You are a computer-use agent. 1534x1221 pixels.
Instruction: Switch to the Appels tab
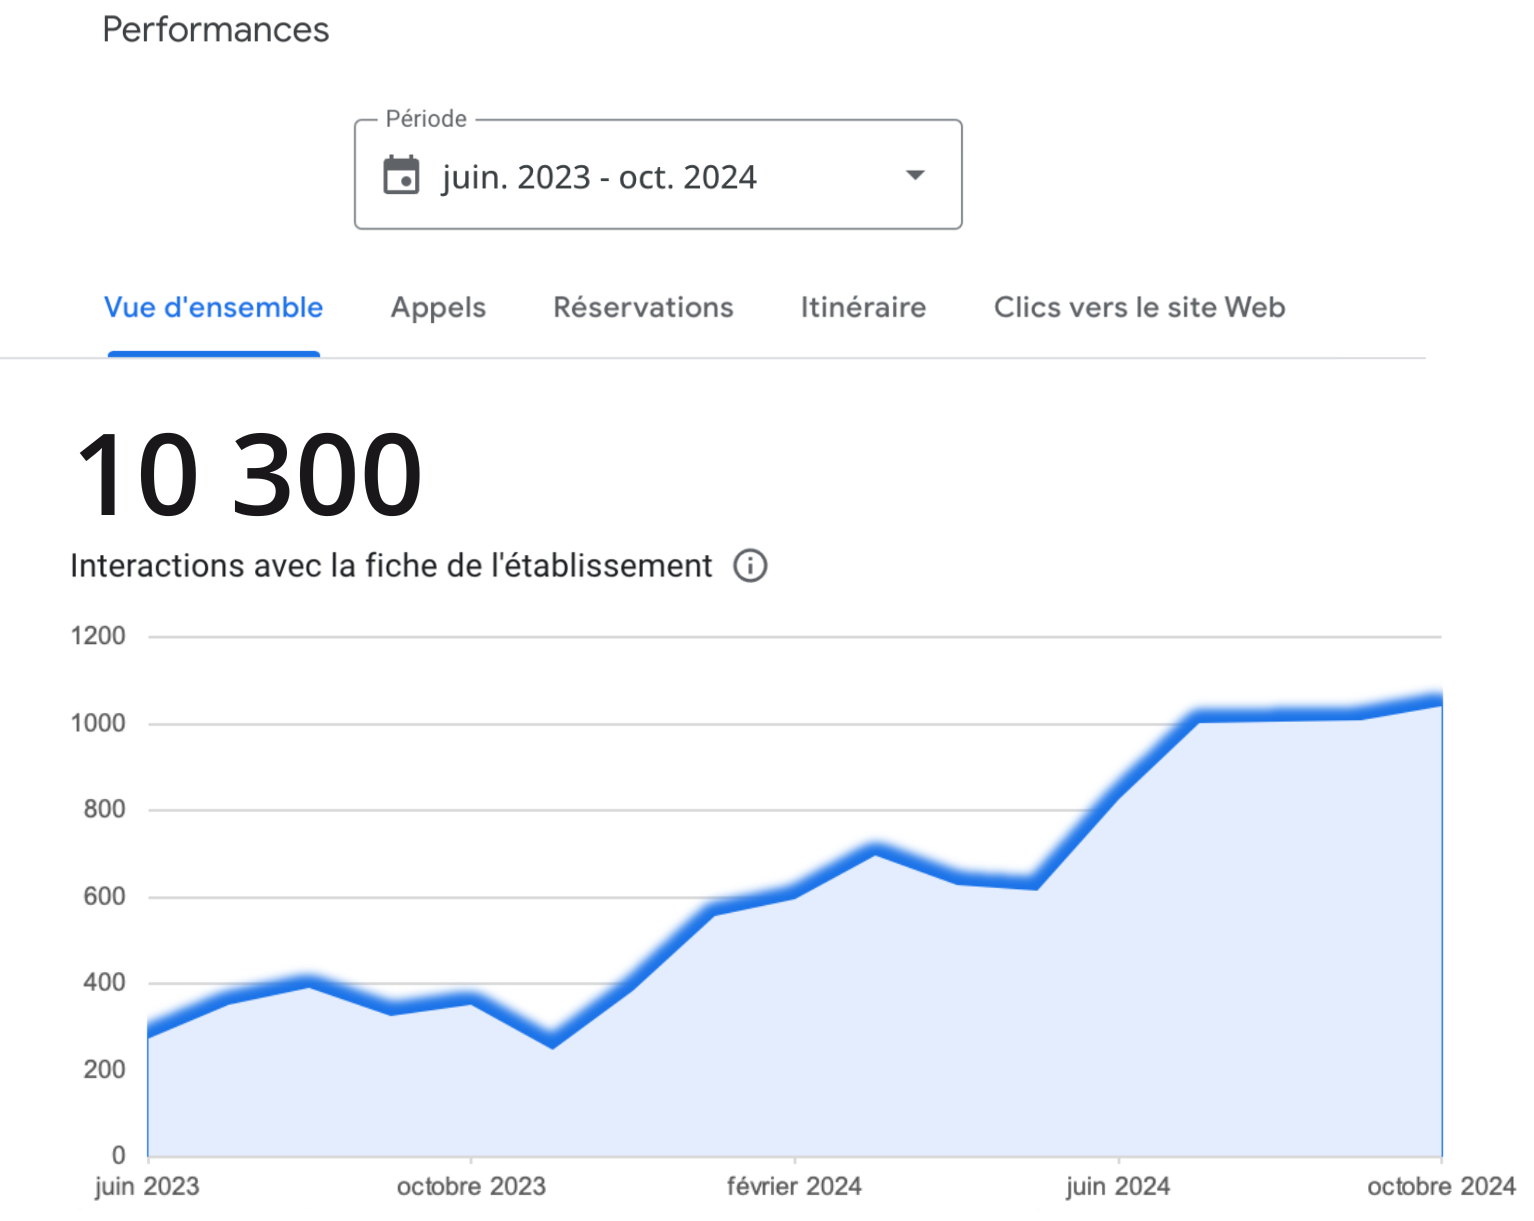pos(438,308)
